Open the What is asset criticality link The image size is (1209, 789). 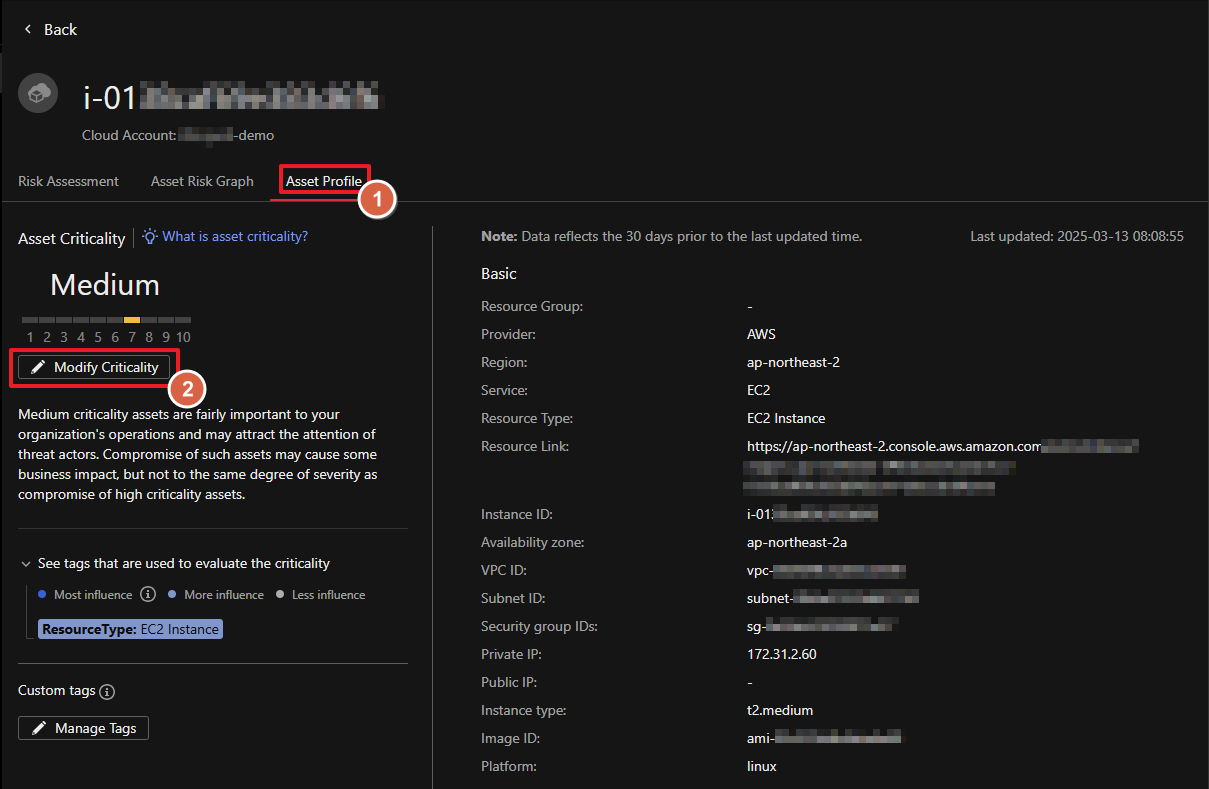(235, 237)
